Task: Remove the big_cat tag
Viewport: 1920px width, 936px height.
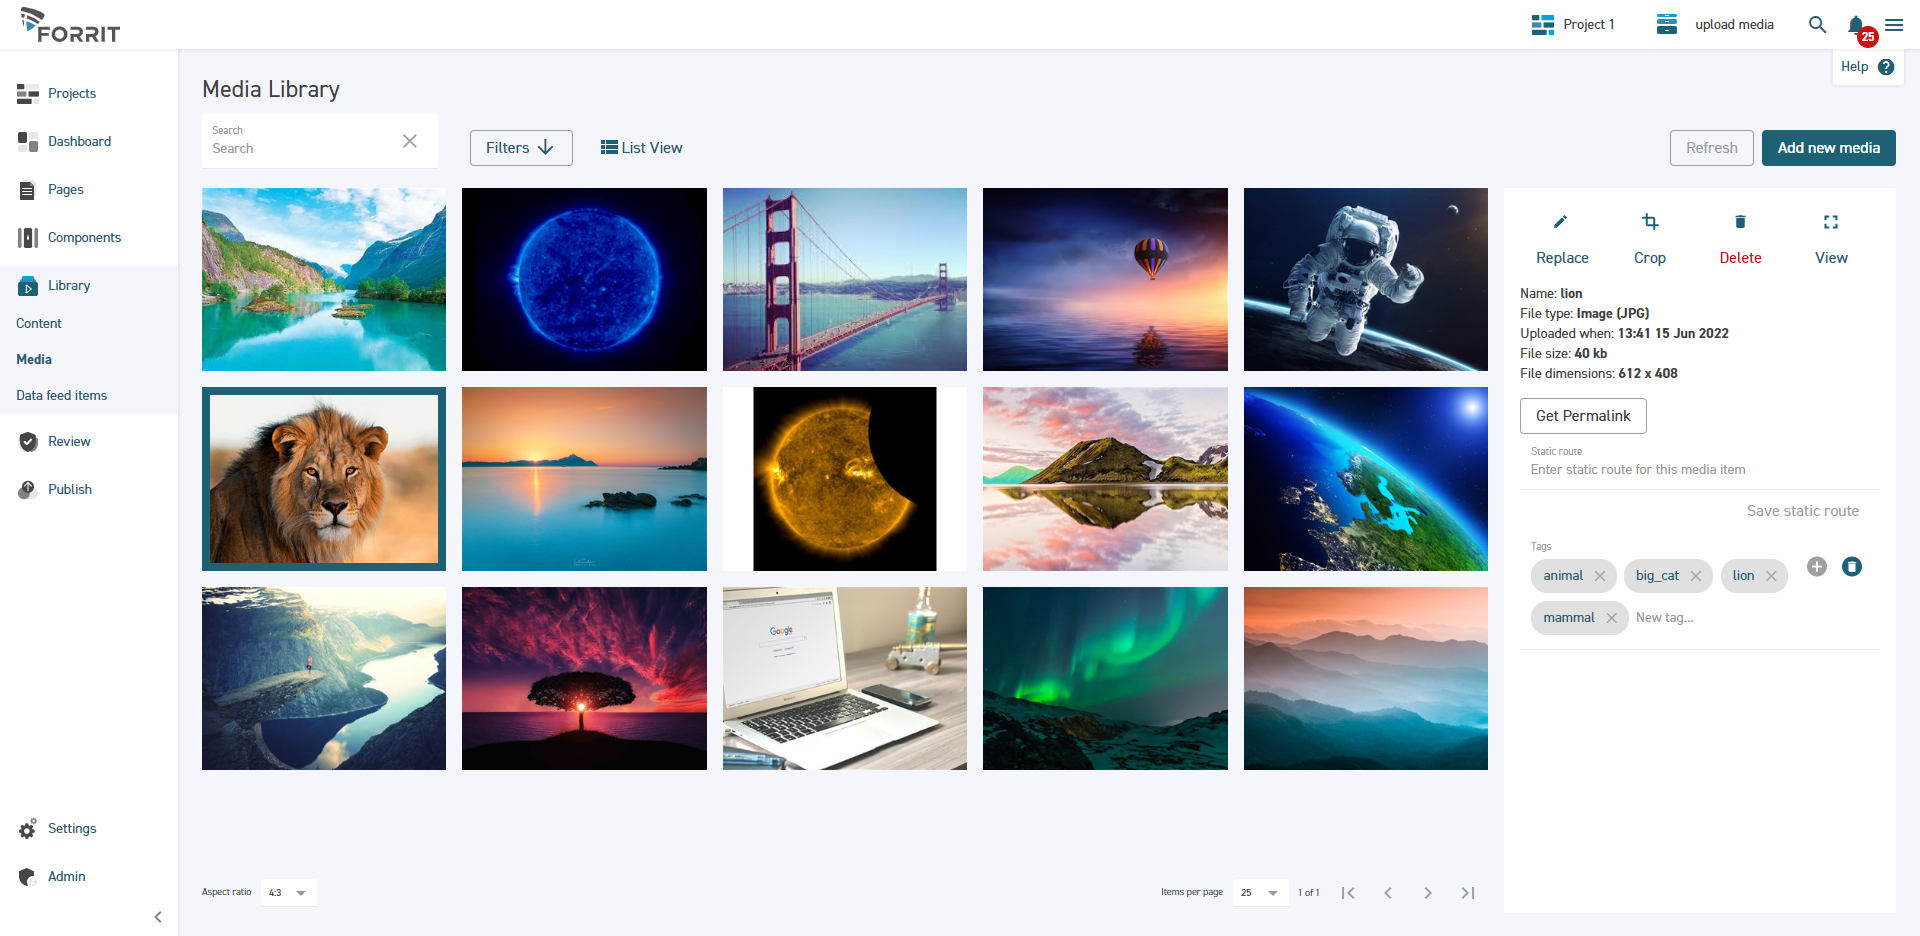Action: [1695, 576]
